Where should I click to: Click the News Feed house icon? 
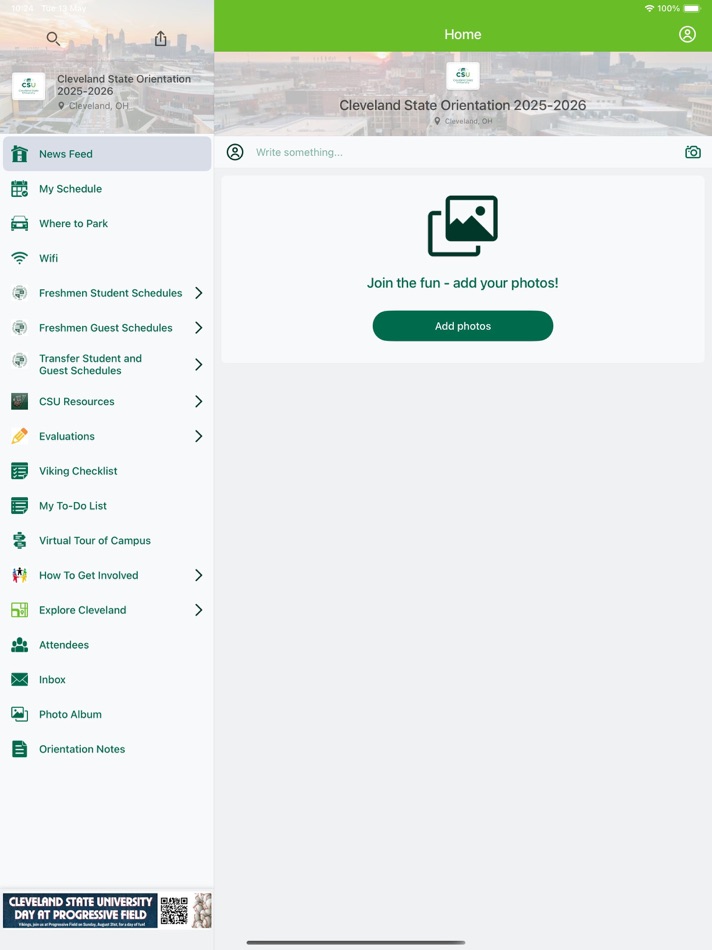pyautogui.click(x=19, y=154)
